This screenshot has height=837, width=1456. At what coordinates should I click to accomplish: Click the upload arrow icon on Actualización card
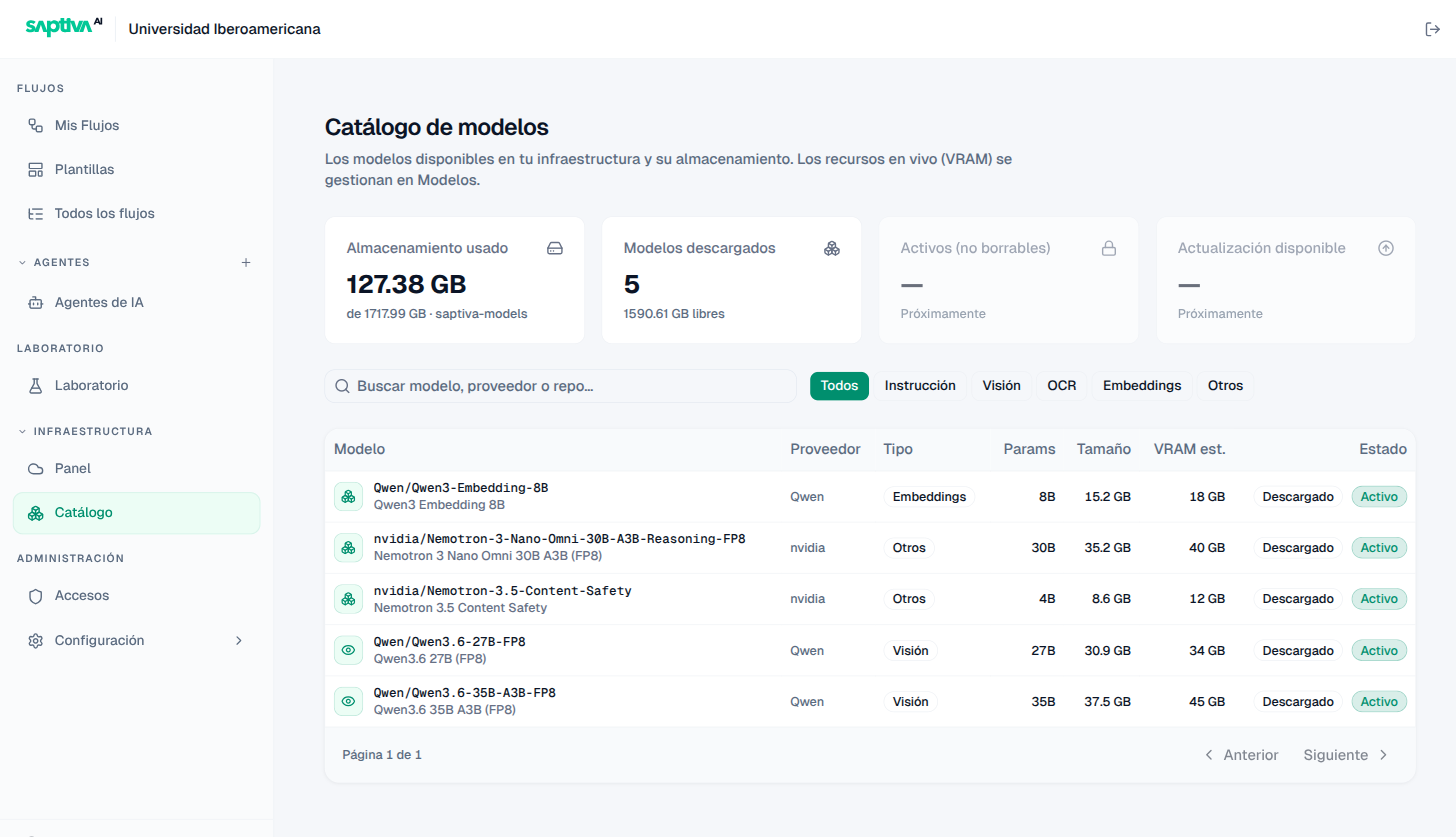[x=1386, y=248]
